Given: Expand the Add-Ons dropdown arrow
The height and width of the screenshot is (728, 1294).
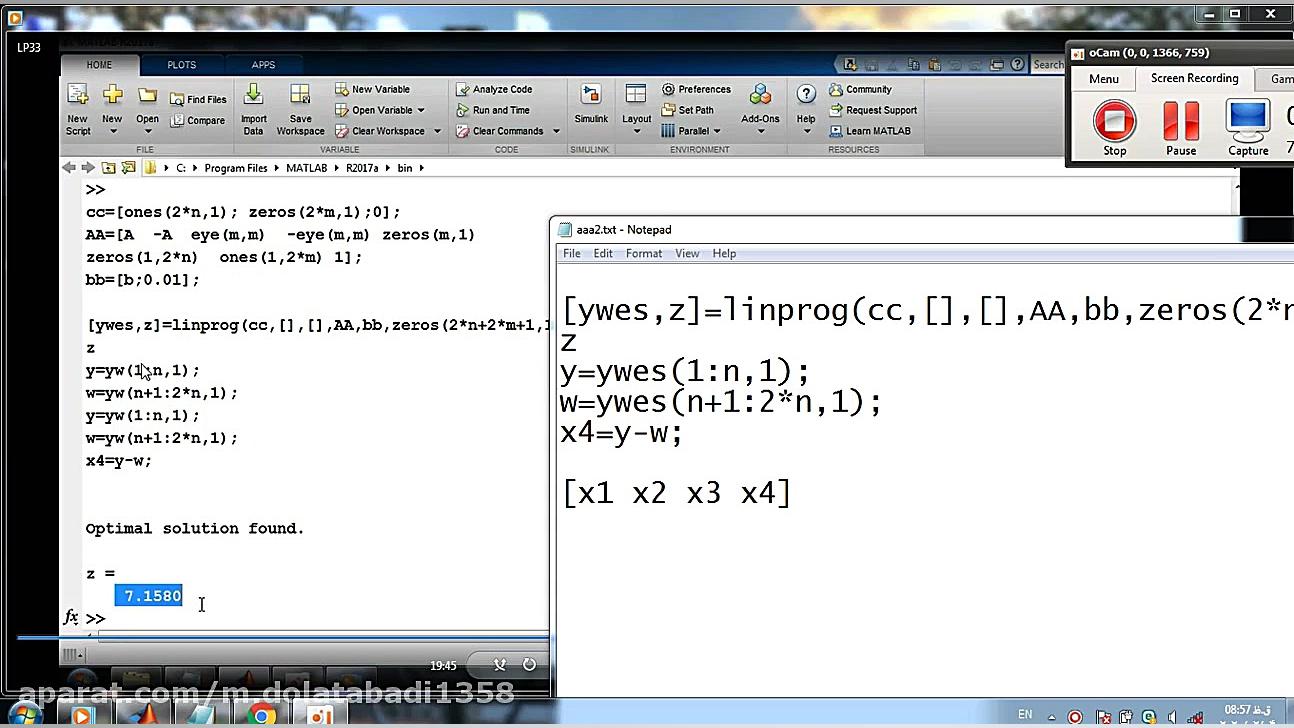Looking at the screenshot, I should coord(760,132).
